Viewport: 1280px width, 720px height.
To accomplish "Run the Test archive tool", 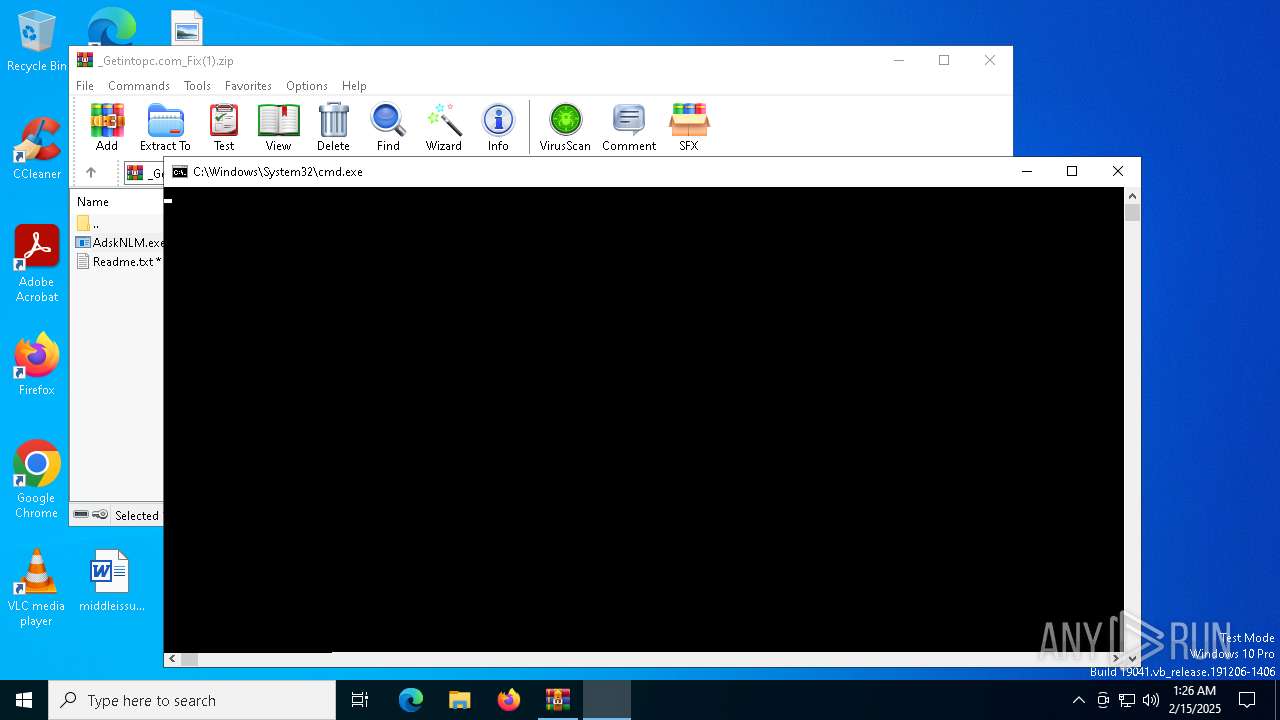I will tap(224, 127).
